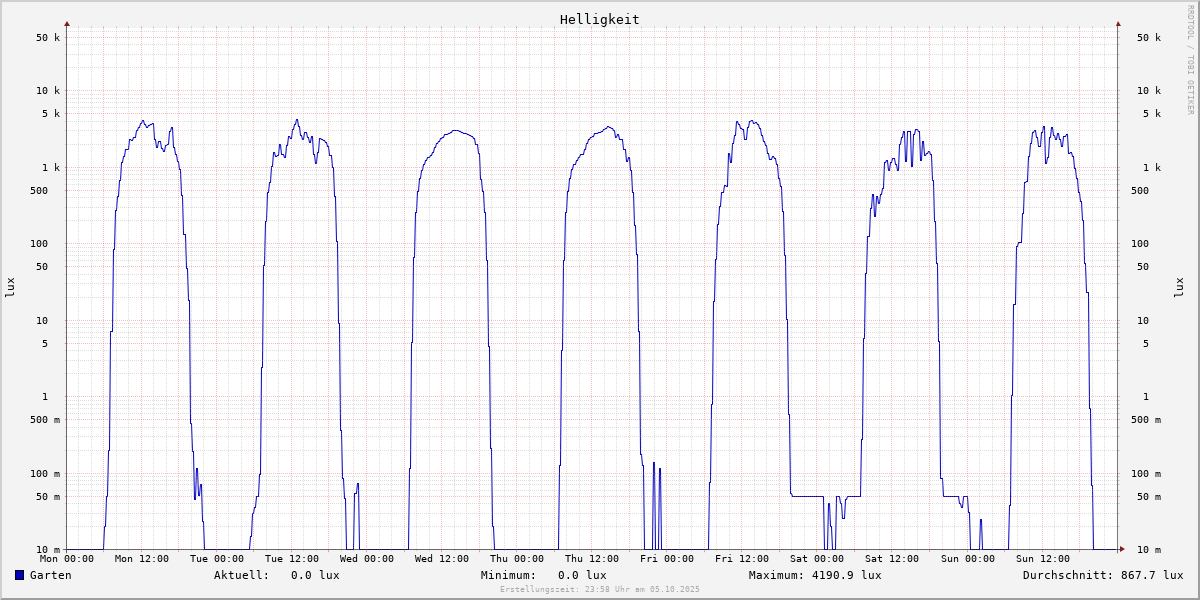The width and height of the screenshot is (1200, 600).
Task: Click the red arrow ending the X-axis
Action: click(1122, 549)
